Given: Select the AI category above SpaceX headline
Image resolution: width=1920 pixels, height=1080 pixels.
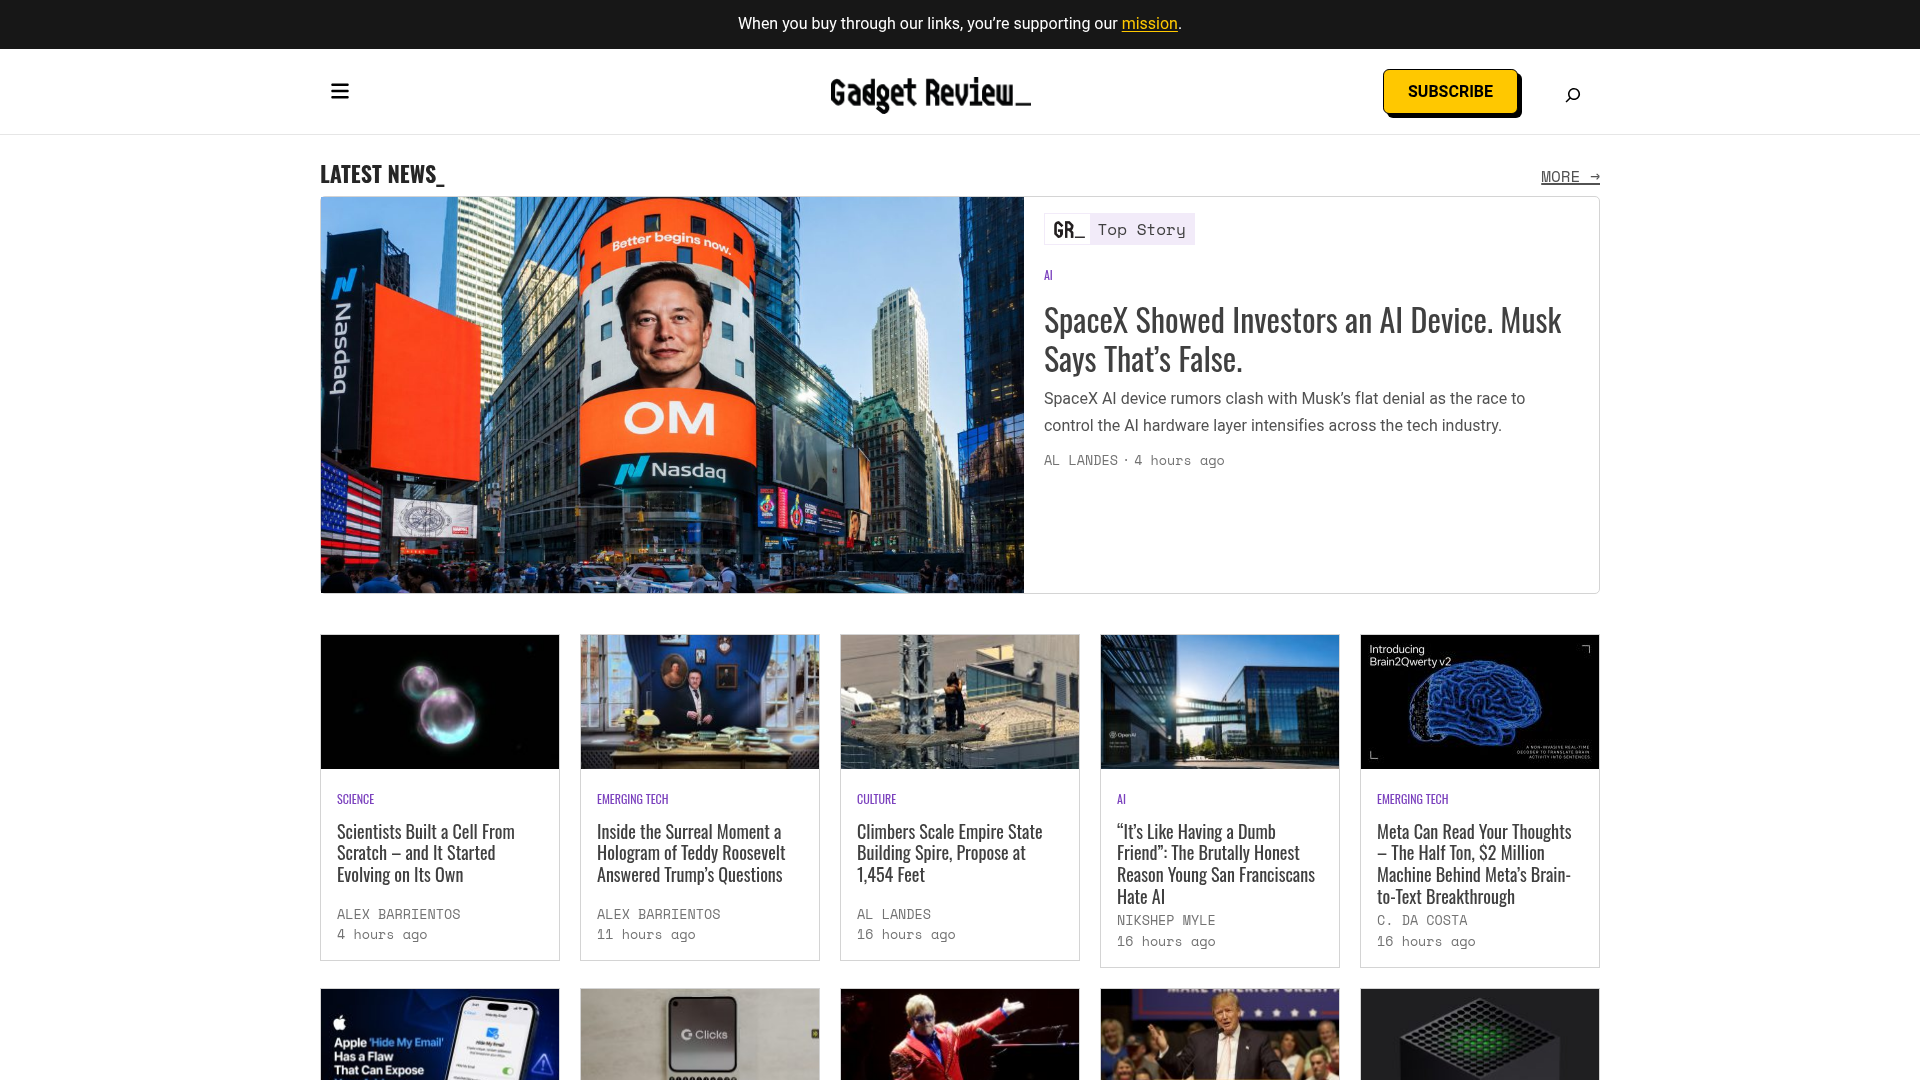Looking at the screenshot, I should (x=1048, y=275).
